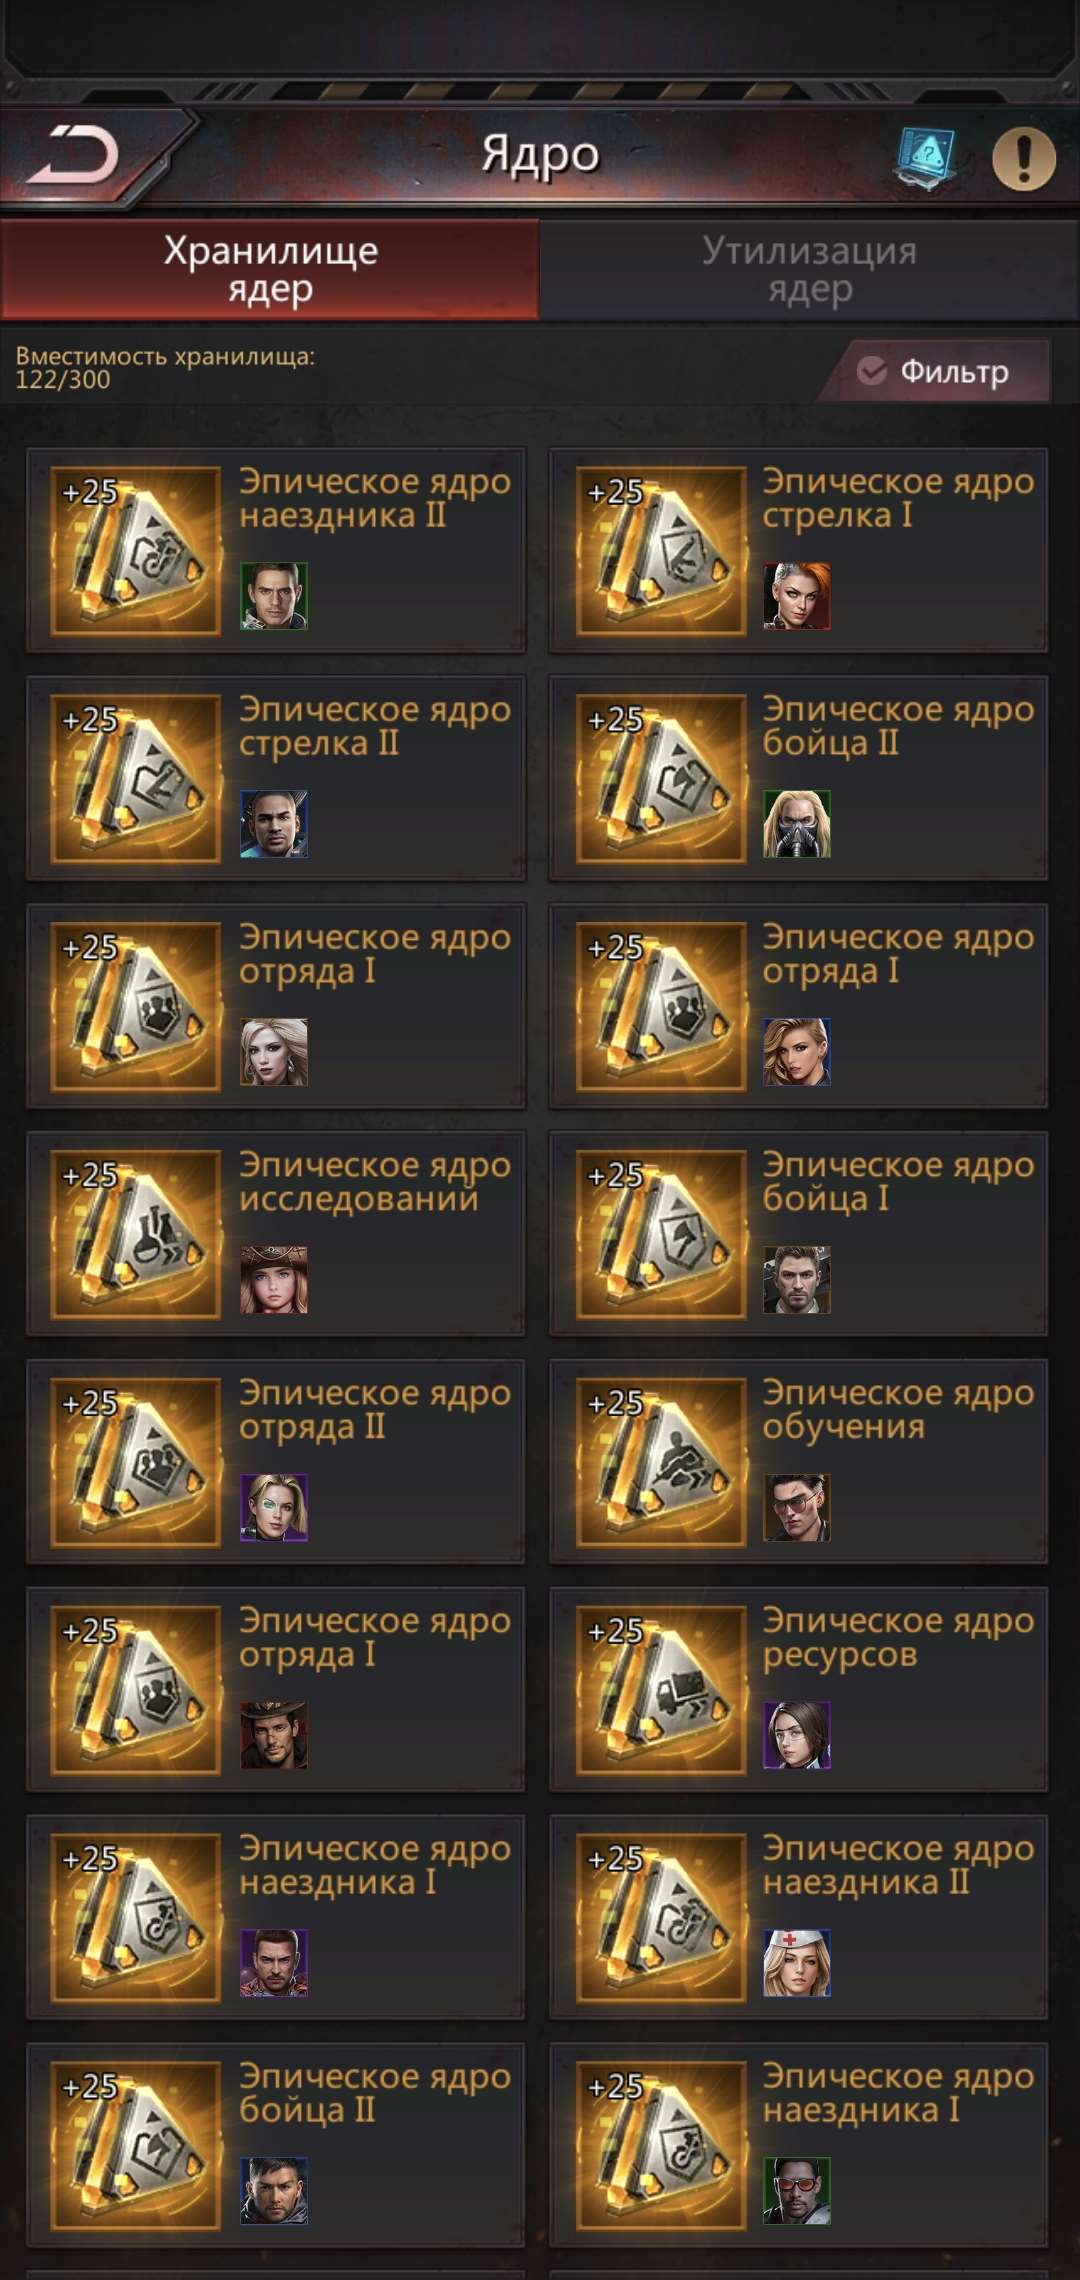The width and height of the screenshot is (1080, 2280).
Task: Select the training core runner icon
Action: tap(661, 1461)
